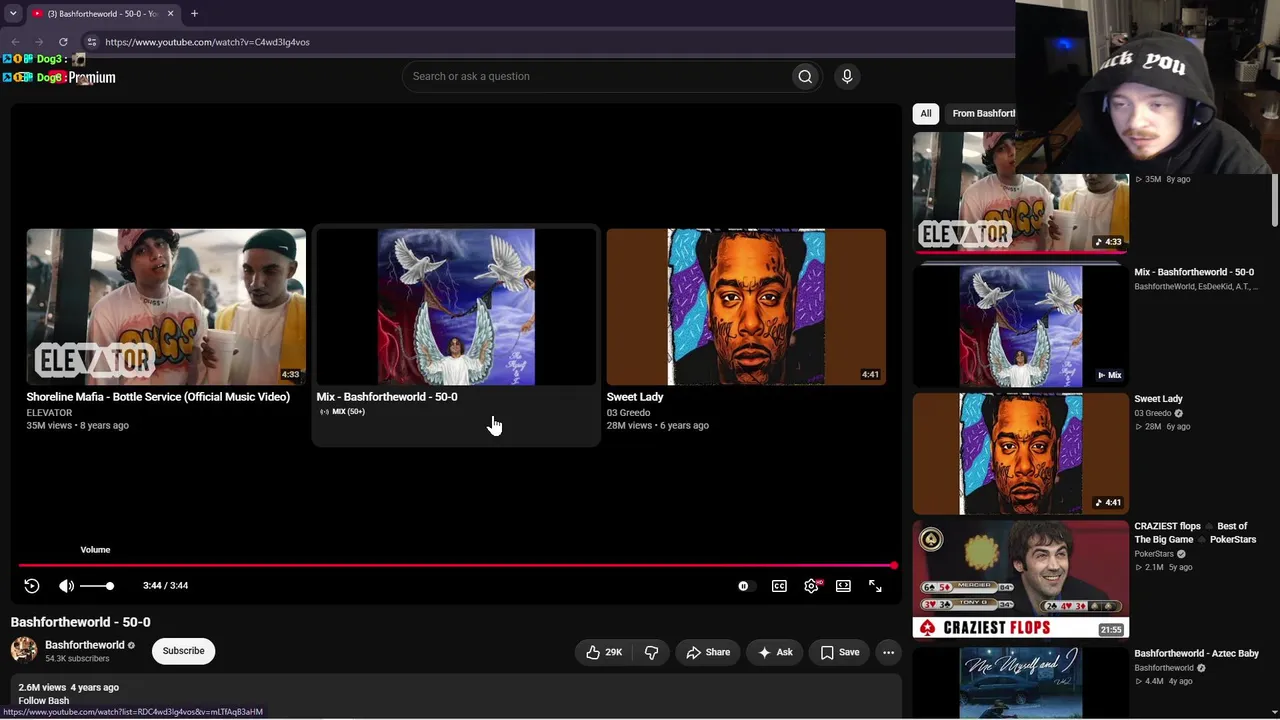The width and height of the screenshot is (1280, 720).
Task: Play Sweet Lady end-screen thumbnail
Action: pyautogui.click(x=746, y=307)
